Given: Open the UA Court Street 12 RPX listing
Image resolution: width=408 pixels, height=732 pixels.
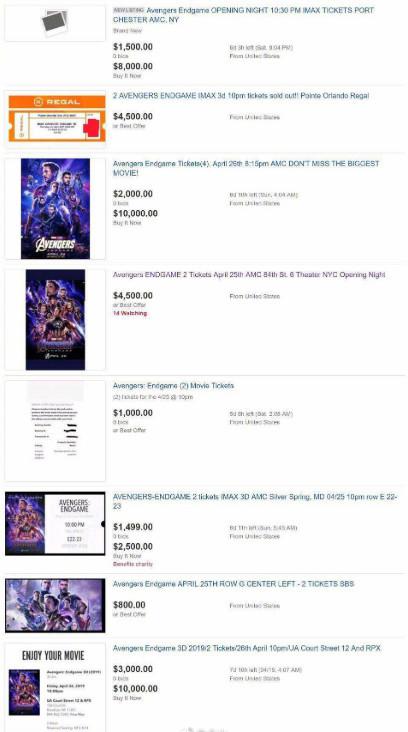Looking at the screenshot, I should tap(246, 648).
